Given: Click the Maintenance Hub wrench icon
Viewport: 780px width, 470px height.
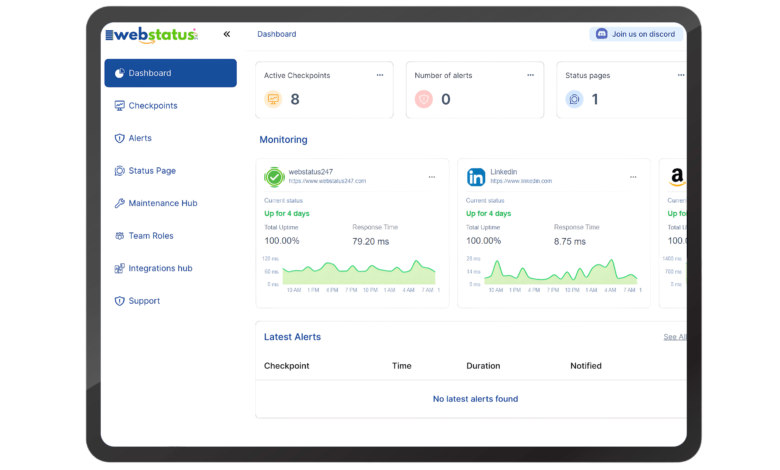Looking at the screenshot, I should coord(120,203).
